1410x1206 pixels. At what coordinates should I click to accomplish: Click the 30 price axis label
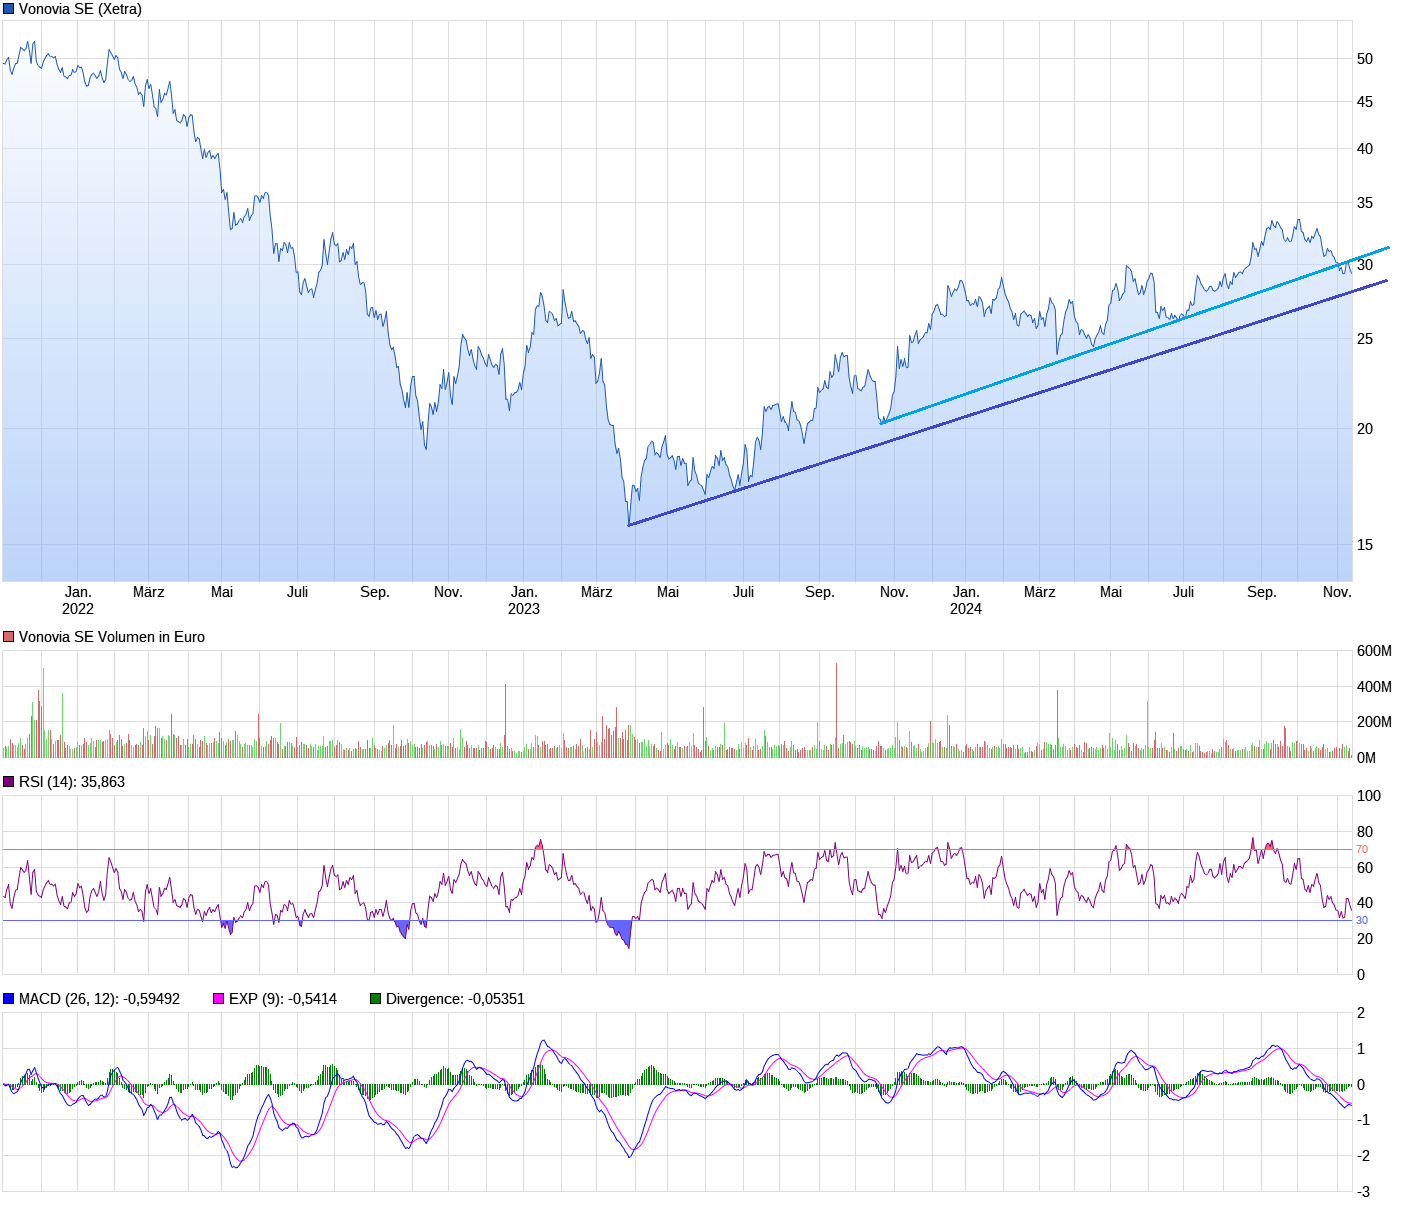[1365, 265]
